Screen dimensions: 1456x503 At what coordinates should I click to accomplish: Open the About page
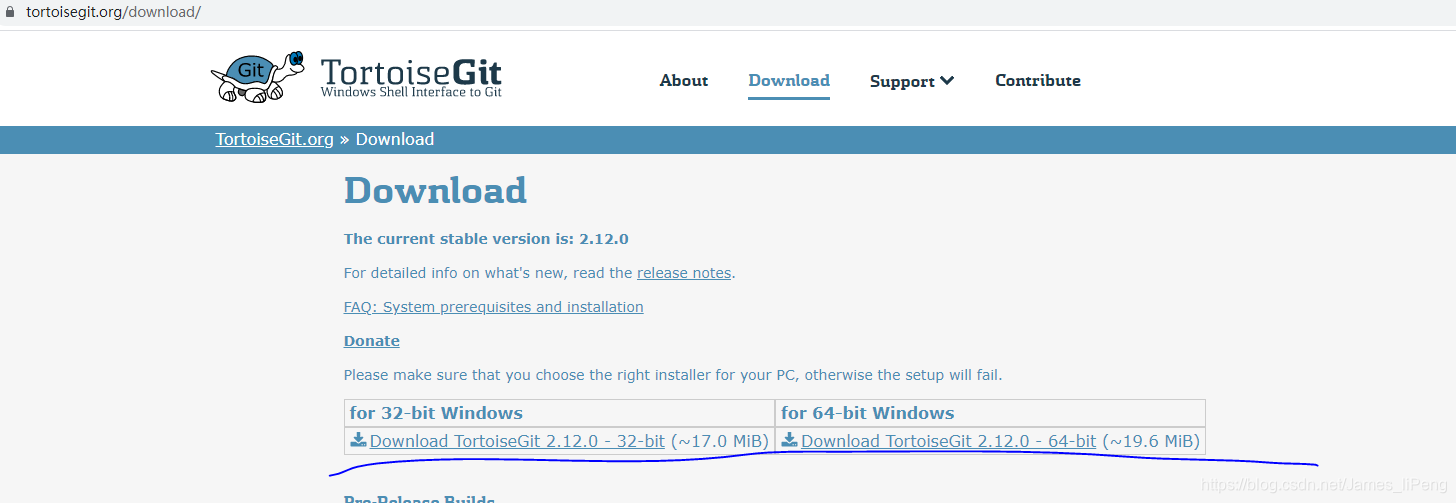(684, 81)
